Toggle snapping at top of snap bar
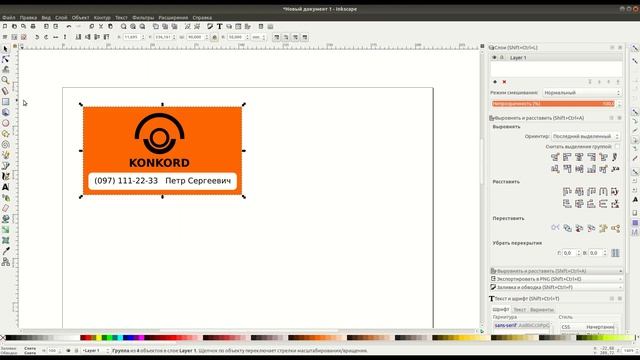Image resolution: width=640 pixels, height=360 pixels. pos(635,49)
